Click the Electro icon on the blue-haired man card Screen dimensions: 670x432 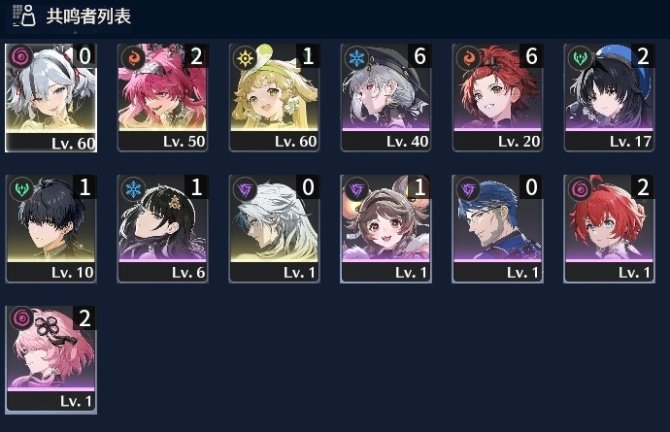(x=468, y=188)
